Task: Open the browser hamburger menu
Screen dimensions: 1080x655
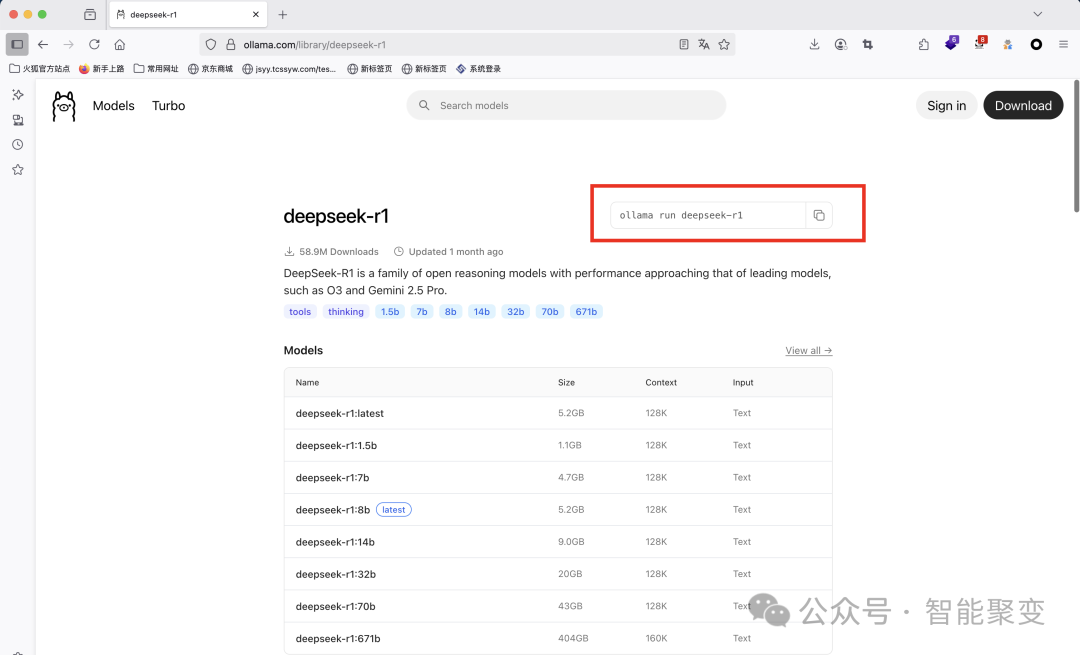Action: click(1063, 44)
